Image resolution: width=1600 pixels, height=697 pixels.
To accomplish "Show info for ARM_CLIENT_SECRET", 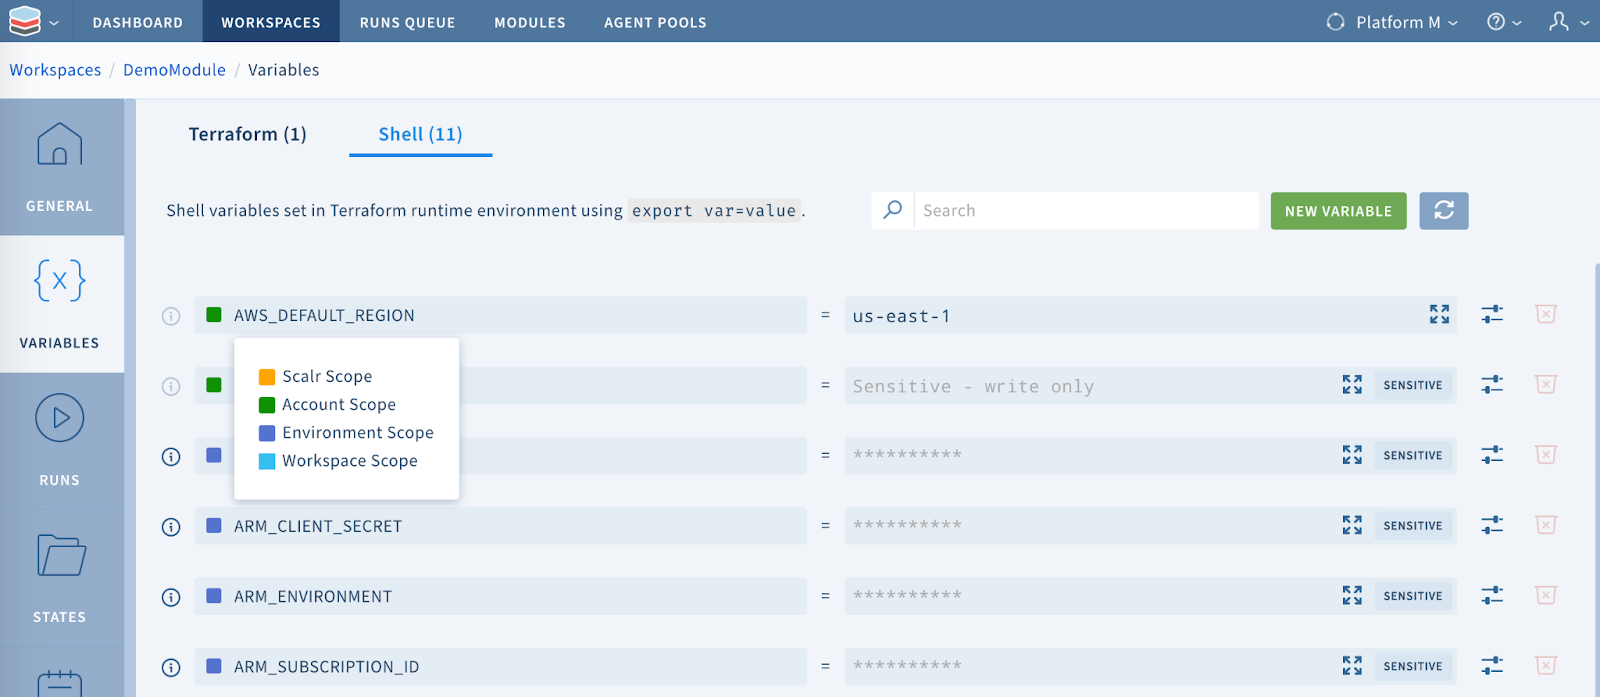I will click(x=171, y=527).
